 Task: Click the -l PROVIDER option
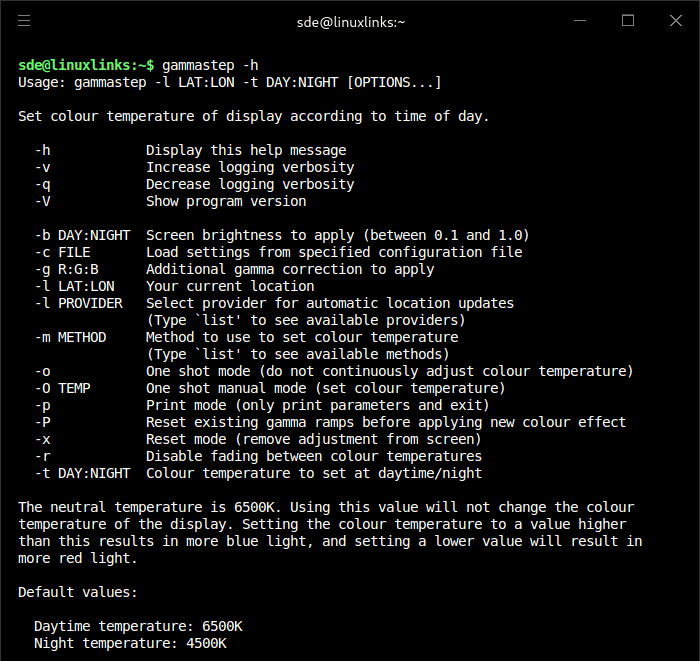tap(79, 303)
